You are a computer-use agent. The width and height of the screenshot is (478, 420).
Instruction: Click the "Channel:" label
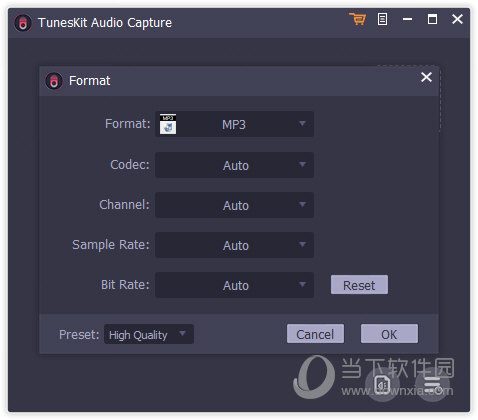point(124,205)
